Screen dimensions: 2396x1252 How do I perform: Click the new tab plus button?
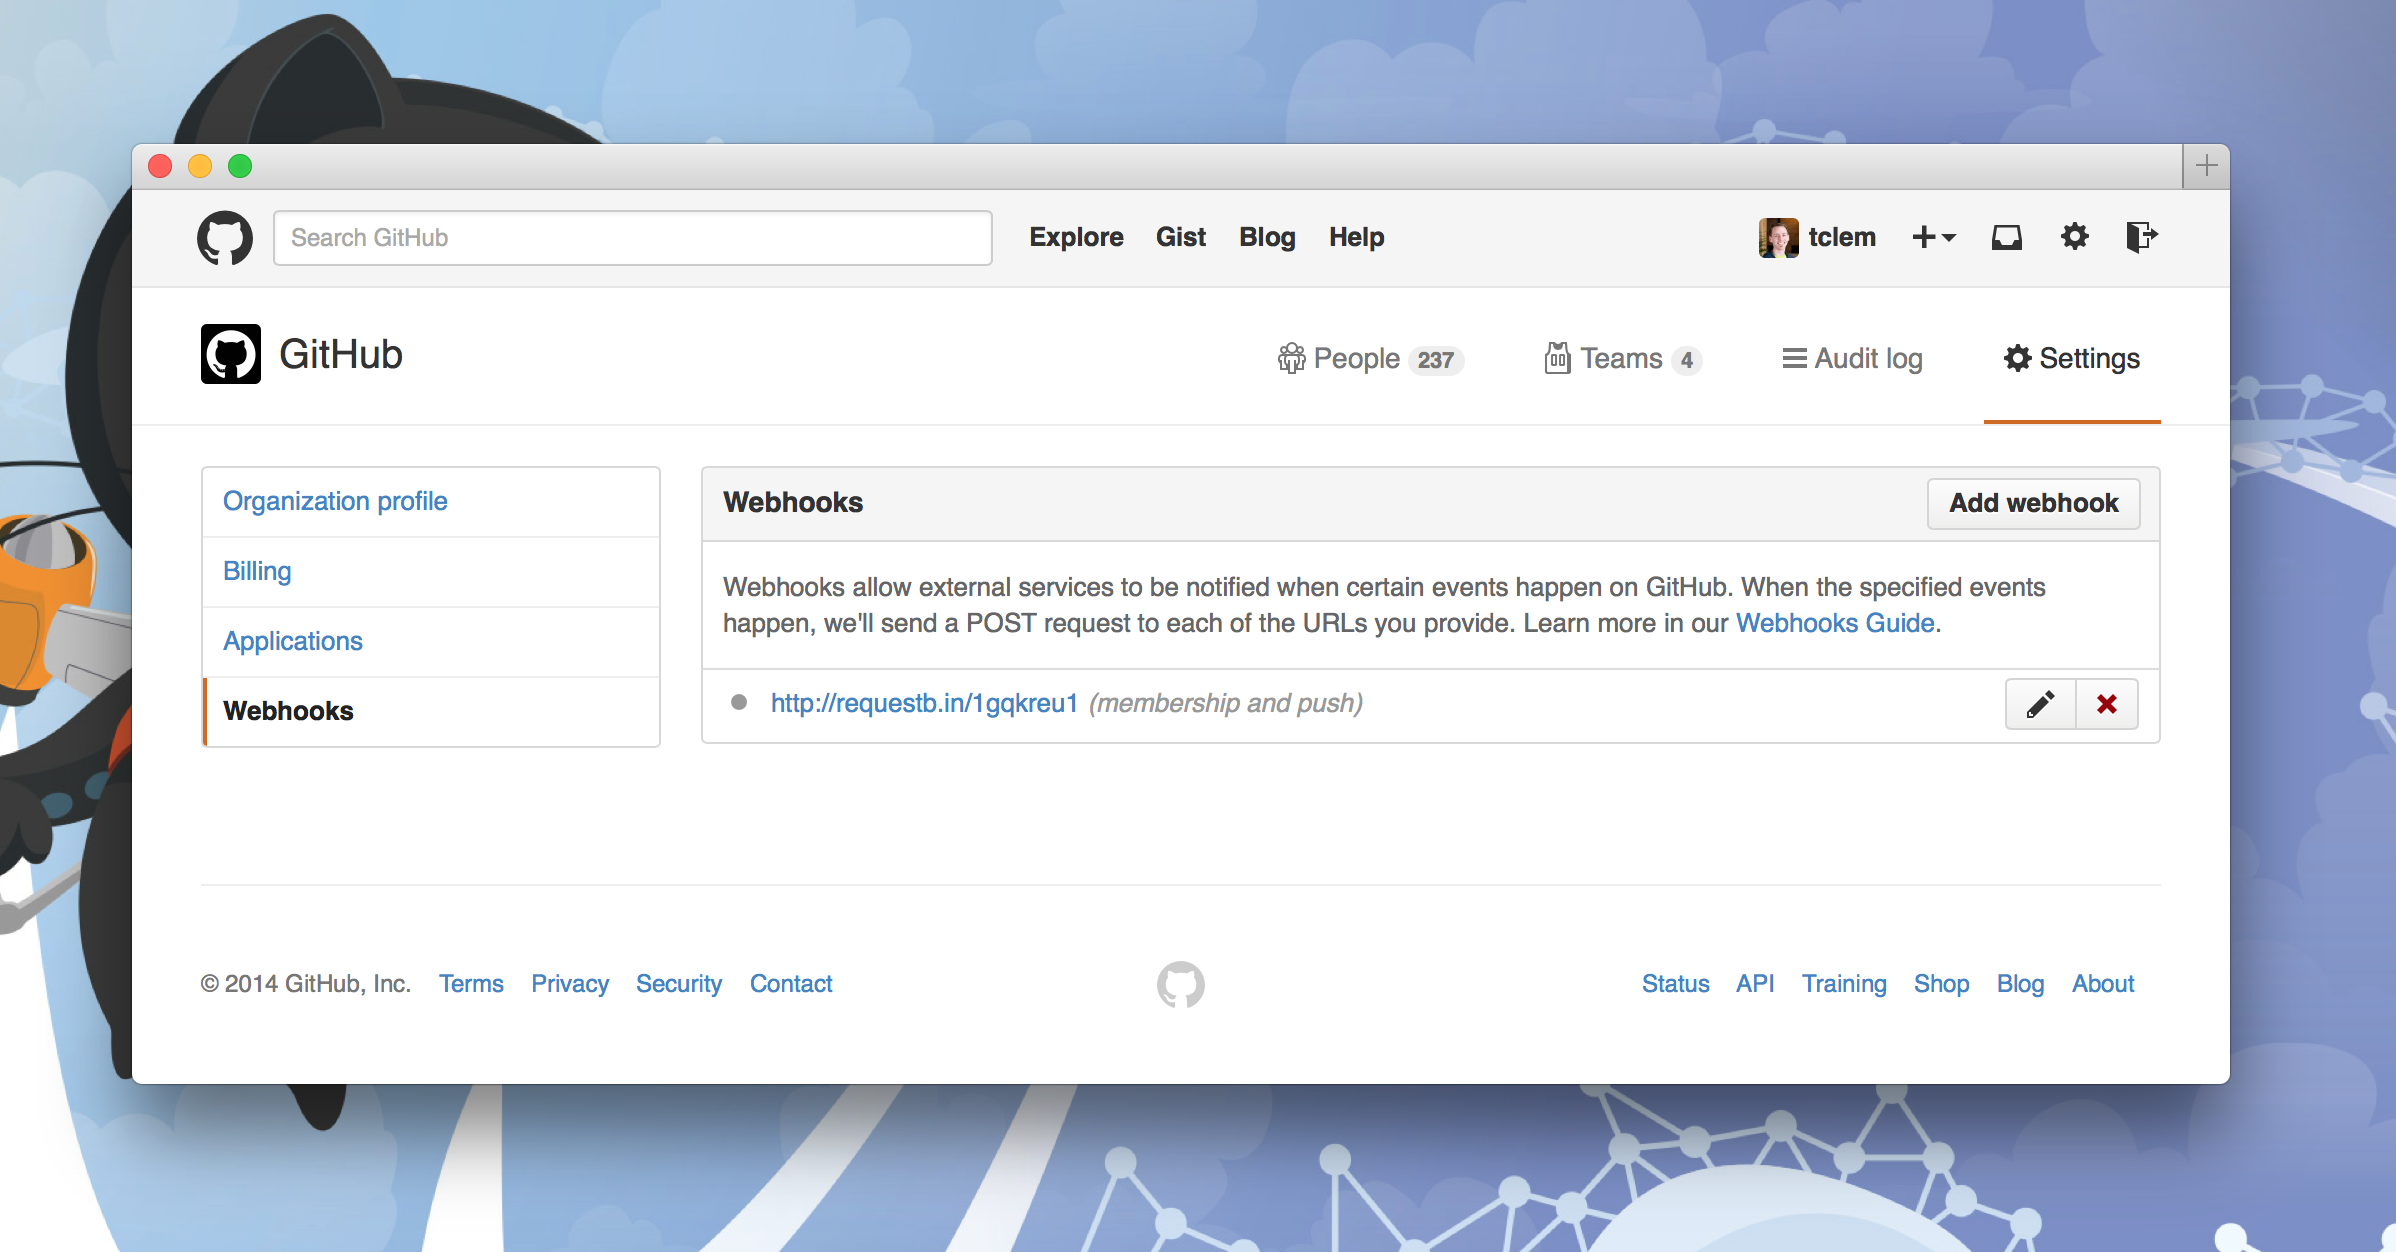(2206, 166)
